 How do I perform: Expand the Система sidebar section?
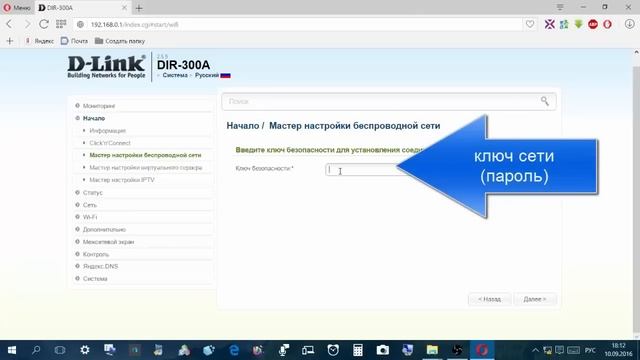[x=95, y=278]
